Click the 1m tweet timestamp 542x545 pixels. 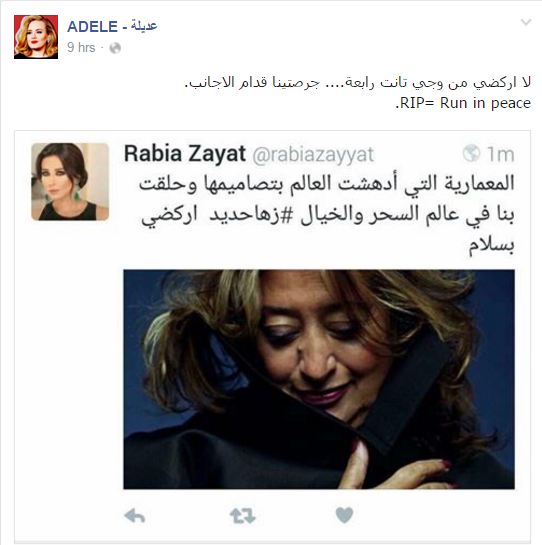[500, 154]
